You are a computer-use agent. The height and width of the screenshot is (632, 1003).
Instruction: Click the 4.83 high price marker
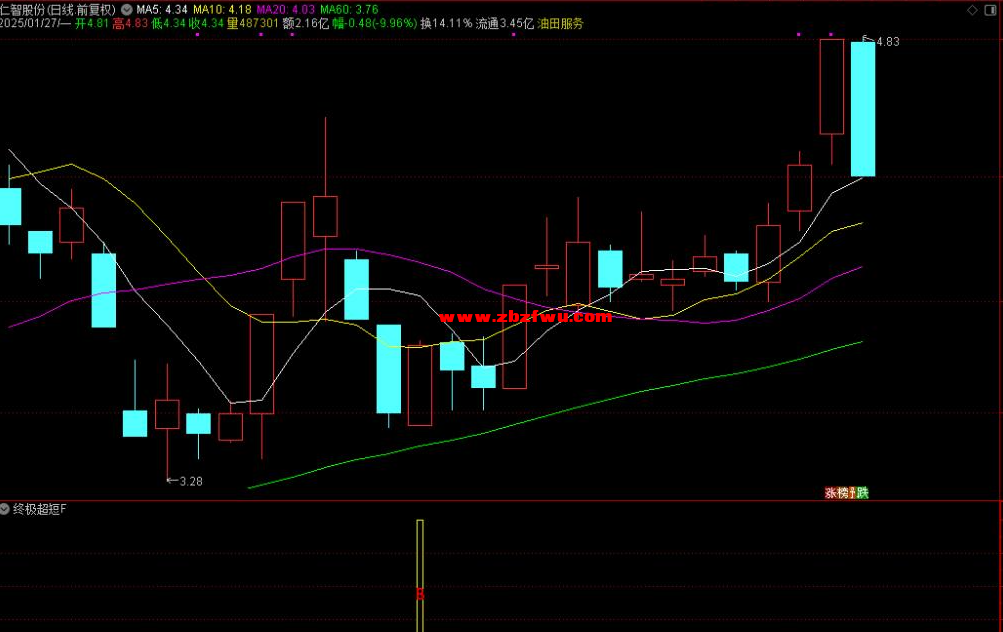(888, 42)
